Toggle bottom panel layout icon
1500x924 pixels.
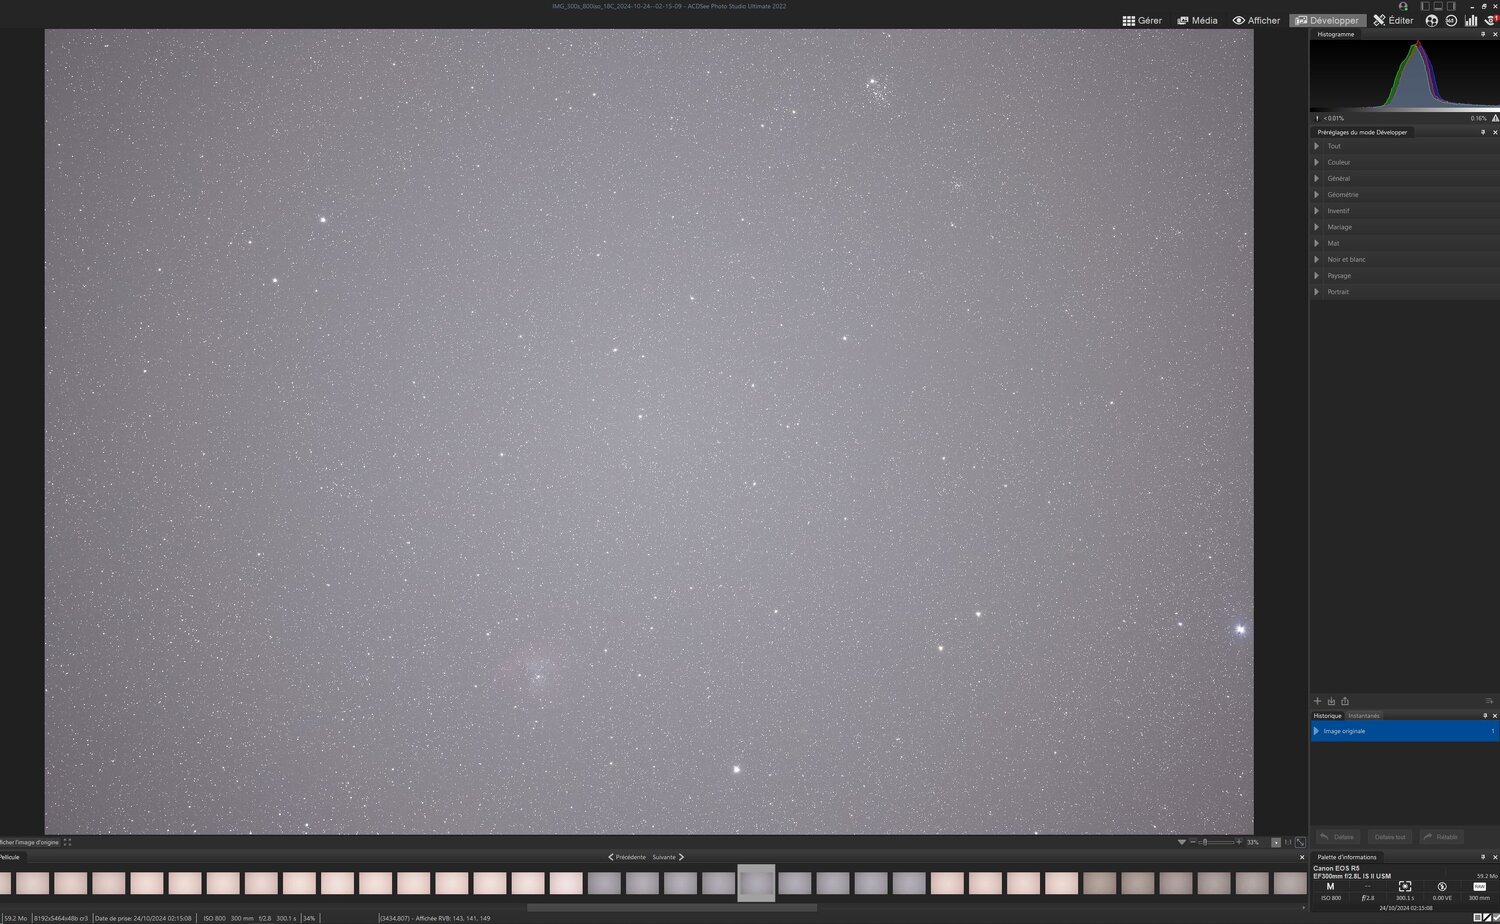[x=1438, y=6]
